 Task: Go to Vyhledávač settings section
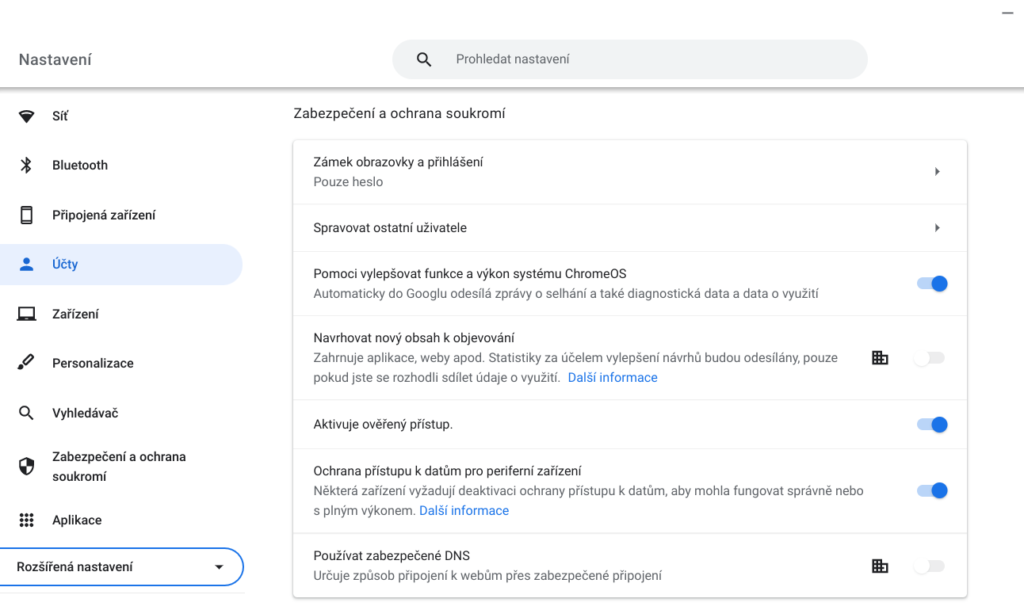pyautogui.click(x=85, y=413)
